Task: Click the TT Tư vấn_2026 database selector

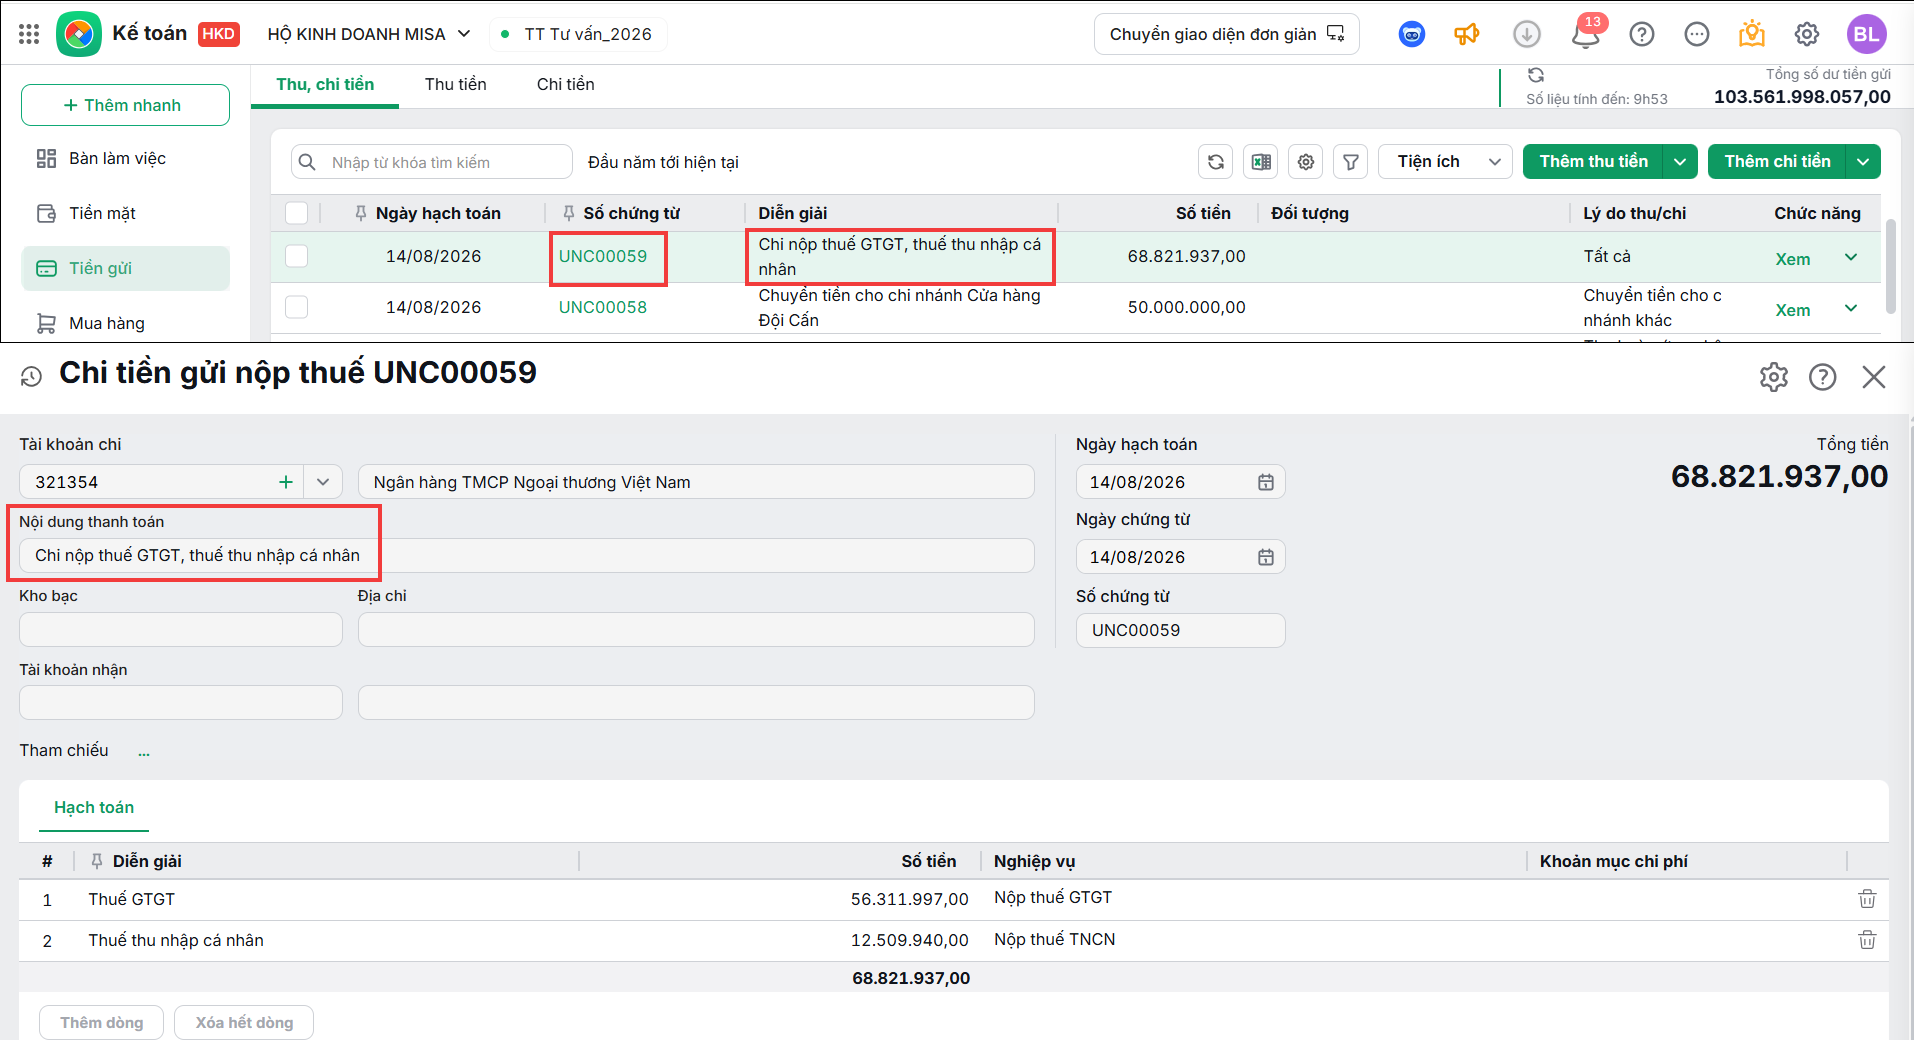Action: point(578,34)
